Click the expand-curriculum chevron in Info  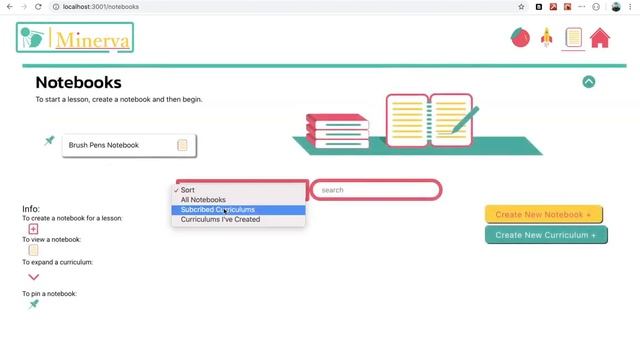(34, 277)
